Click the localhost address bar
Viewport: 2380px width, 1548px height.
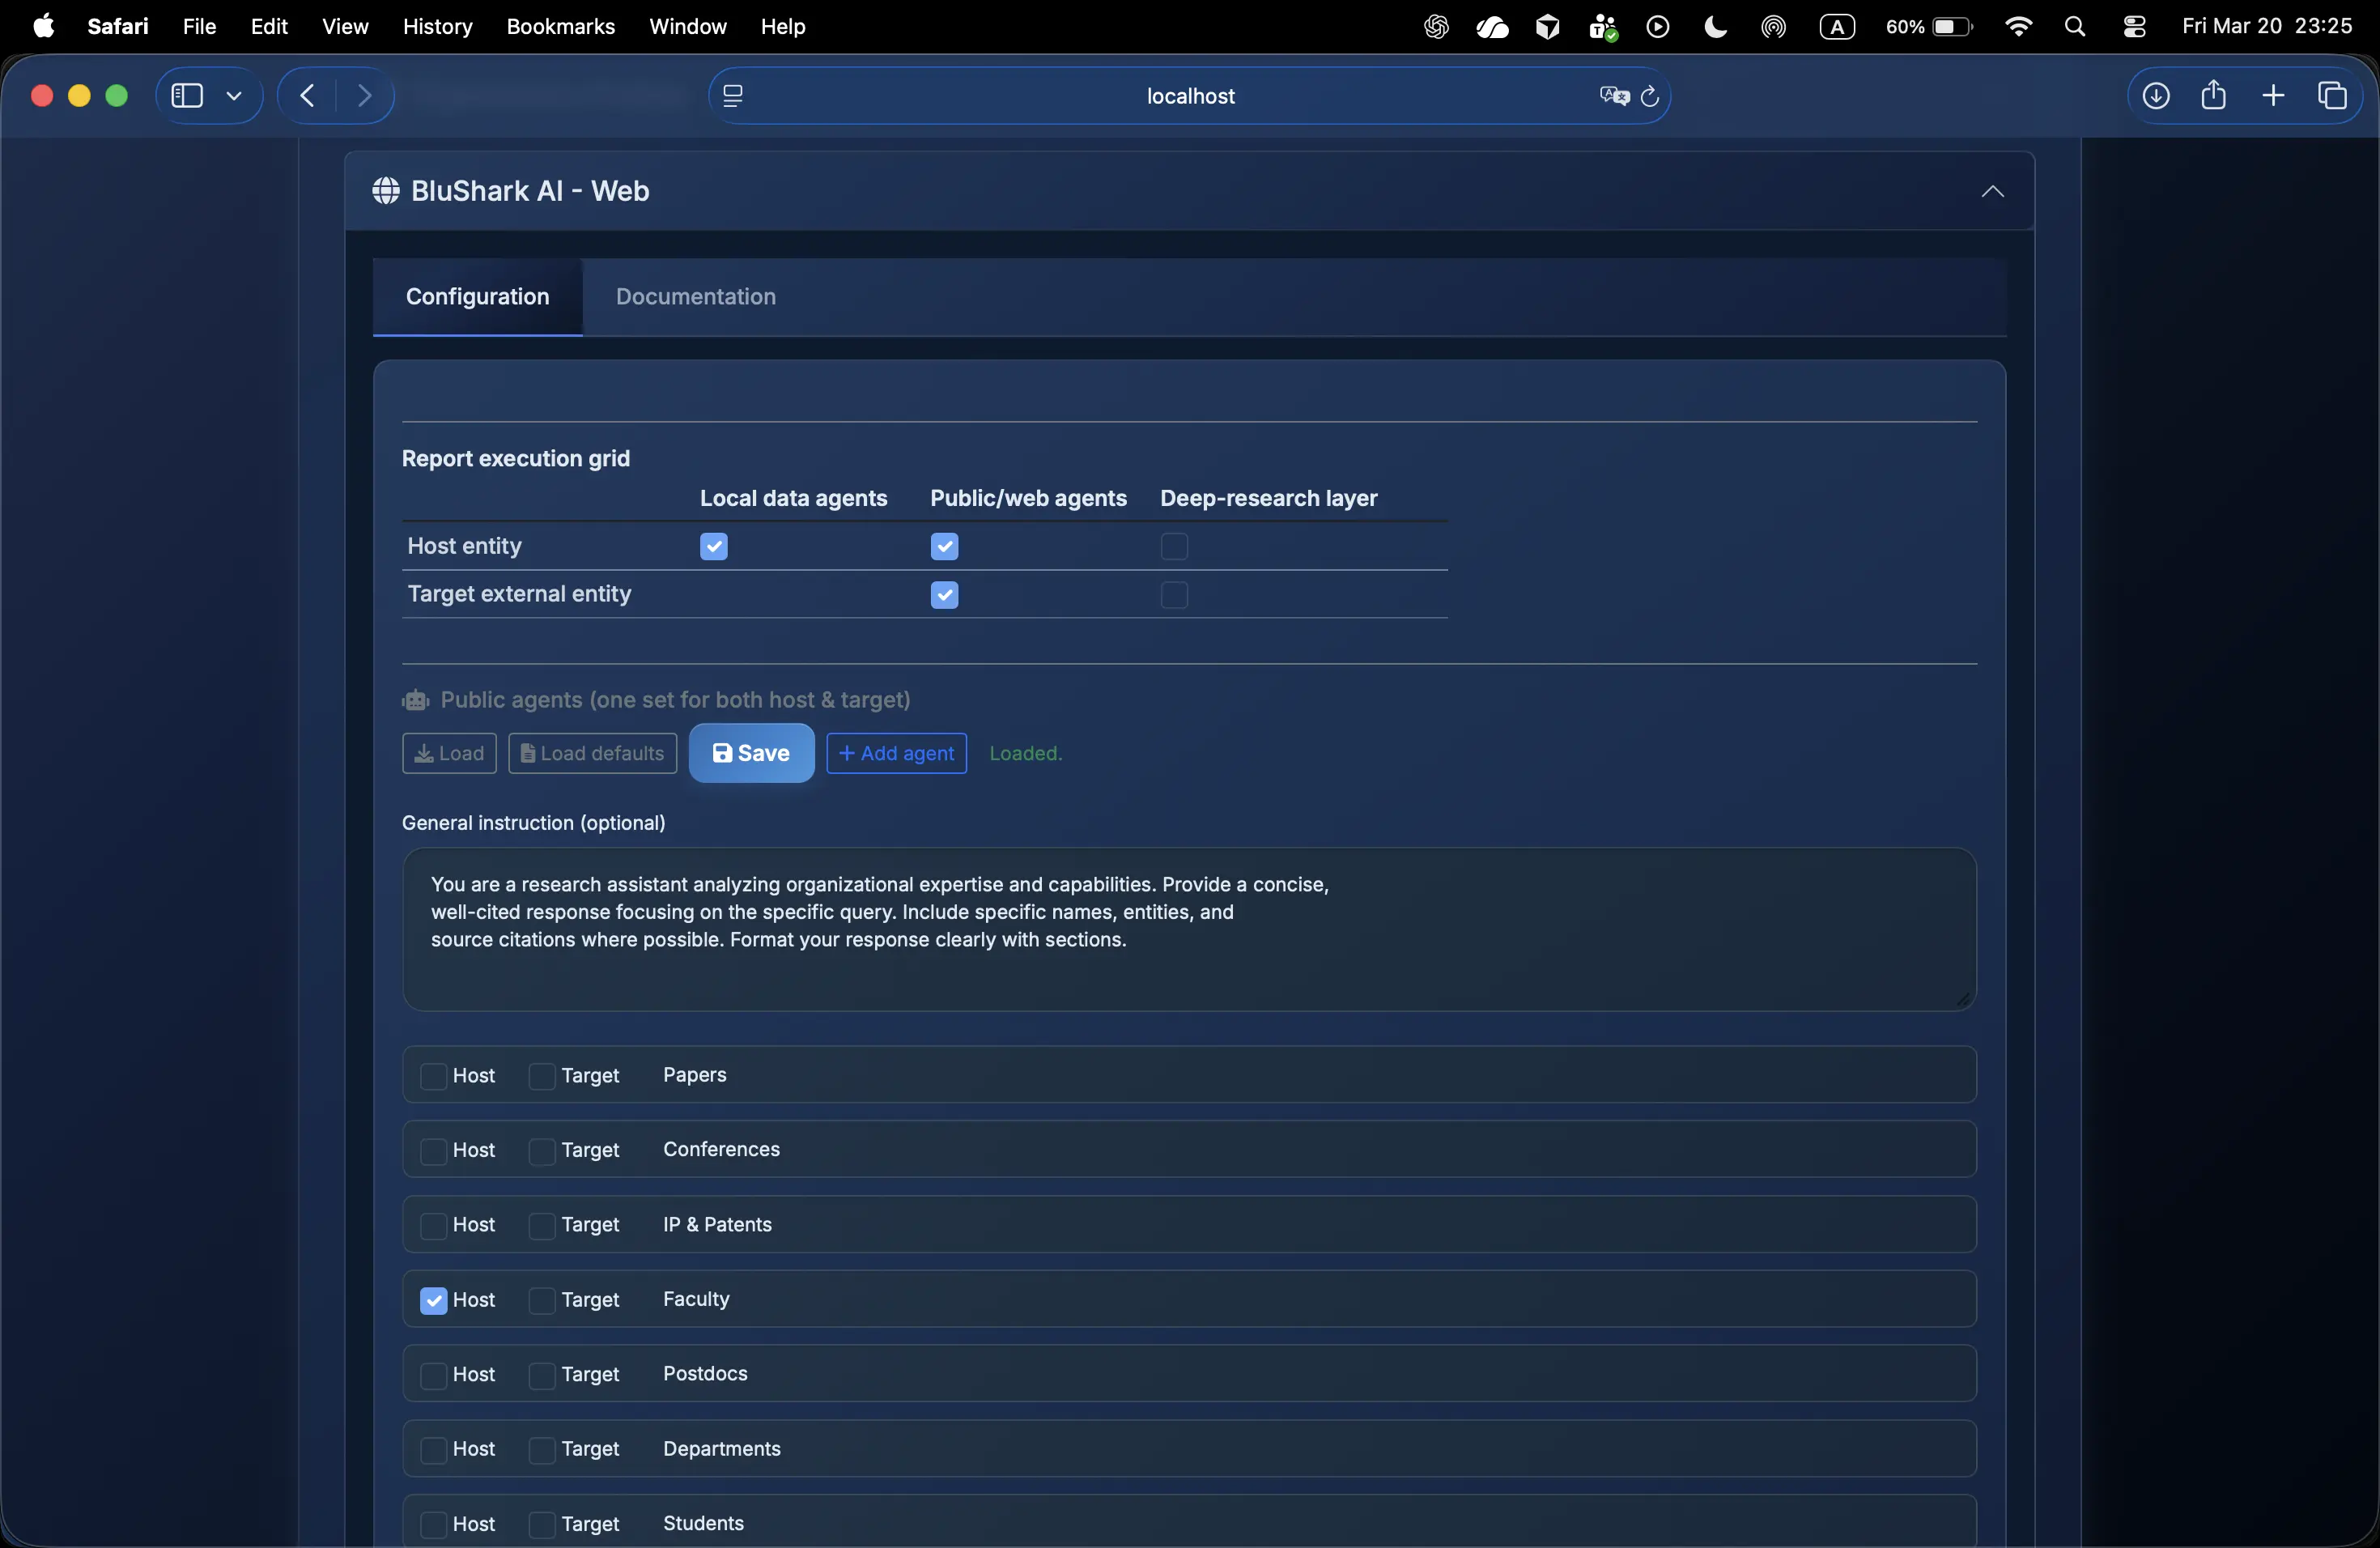1189,96
